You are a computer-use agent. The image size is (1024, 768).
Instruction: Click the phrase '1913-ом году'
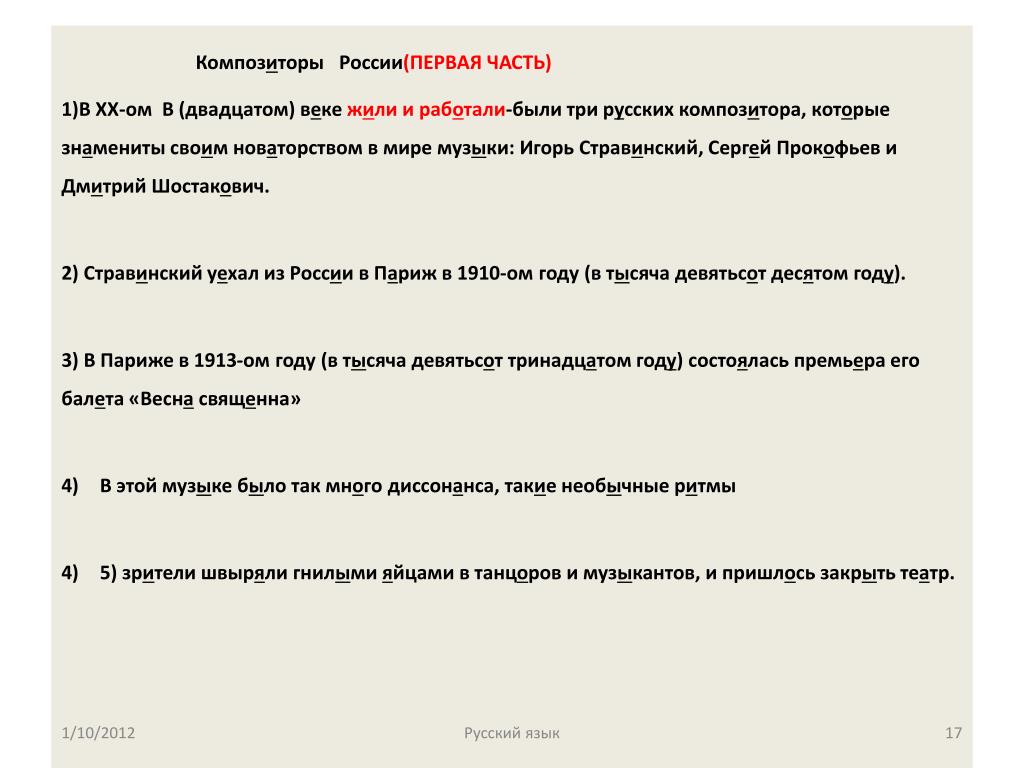coord(255,360)
